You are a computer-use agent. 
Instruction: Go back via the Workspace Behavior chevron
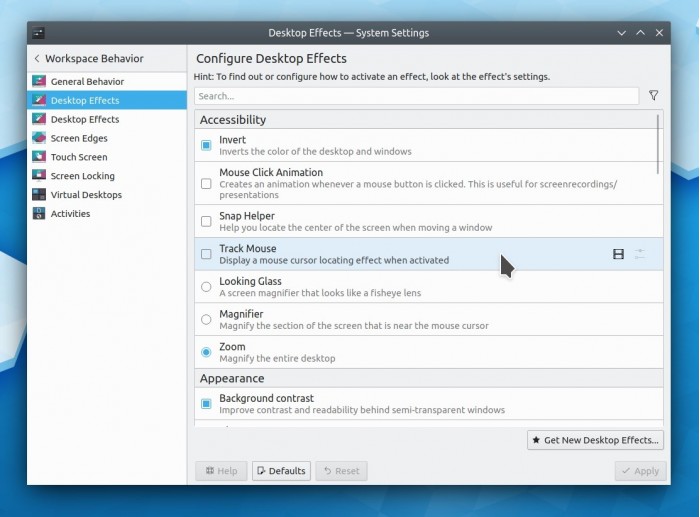tap(37, 59)
